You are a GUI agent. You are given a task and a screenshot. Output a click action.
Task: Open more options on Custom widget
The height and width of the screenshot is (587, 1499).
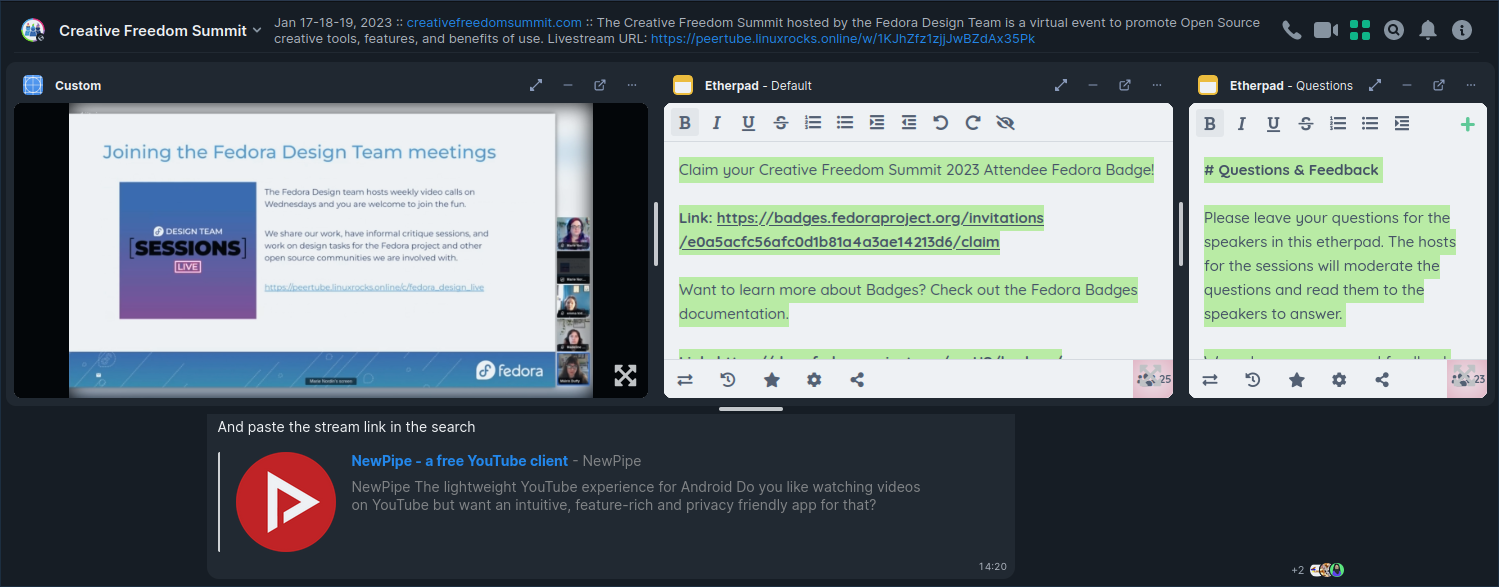point(632,85)
